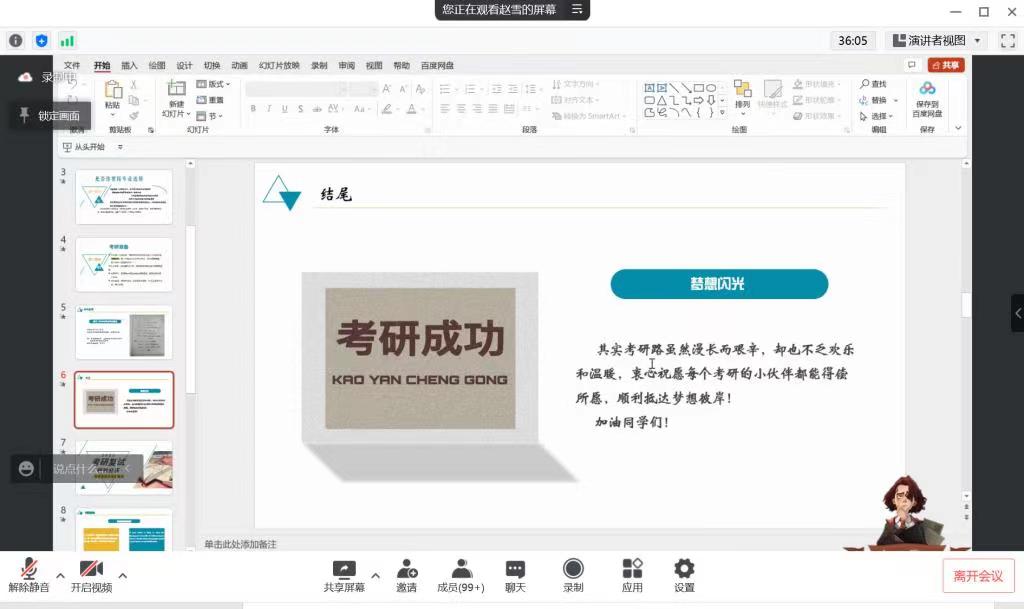The width and height of the screenshot is (1024, 609).
Task: Open the 应用 apps icon
Action: point(632,575)
